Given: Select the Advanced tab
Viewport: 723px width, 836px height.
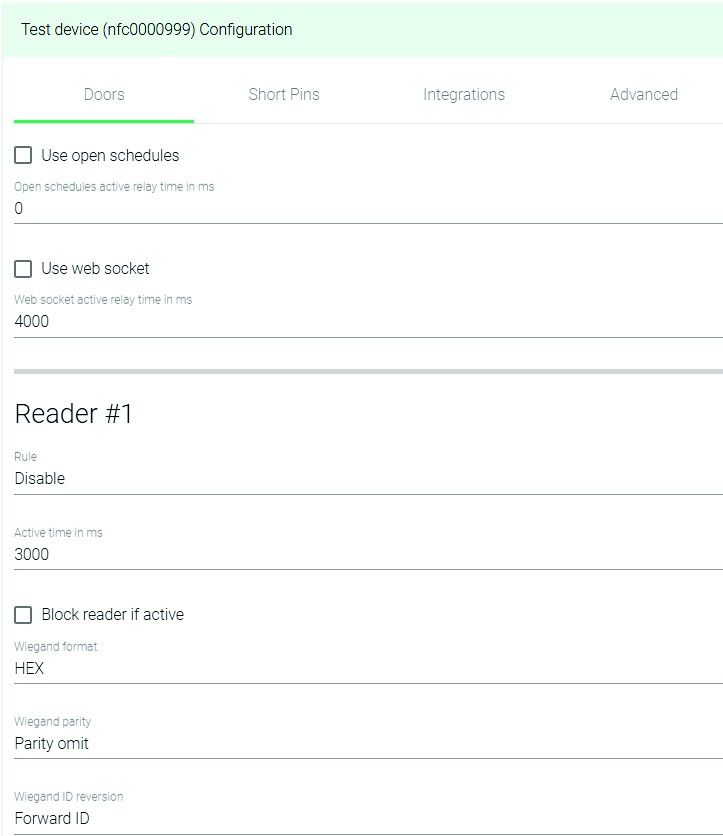Looking at the screenshot, I should tap(643, 95).
